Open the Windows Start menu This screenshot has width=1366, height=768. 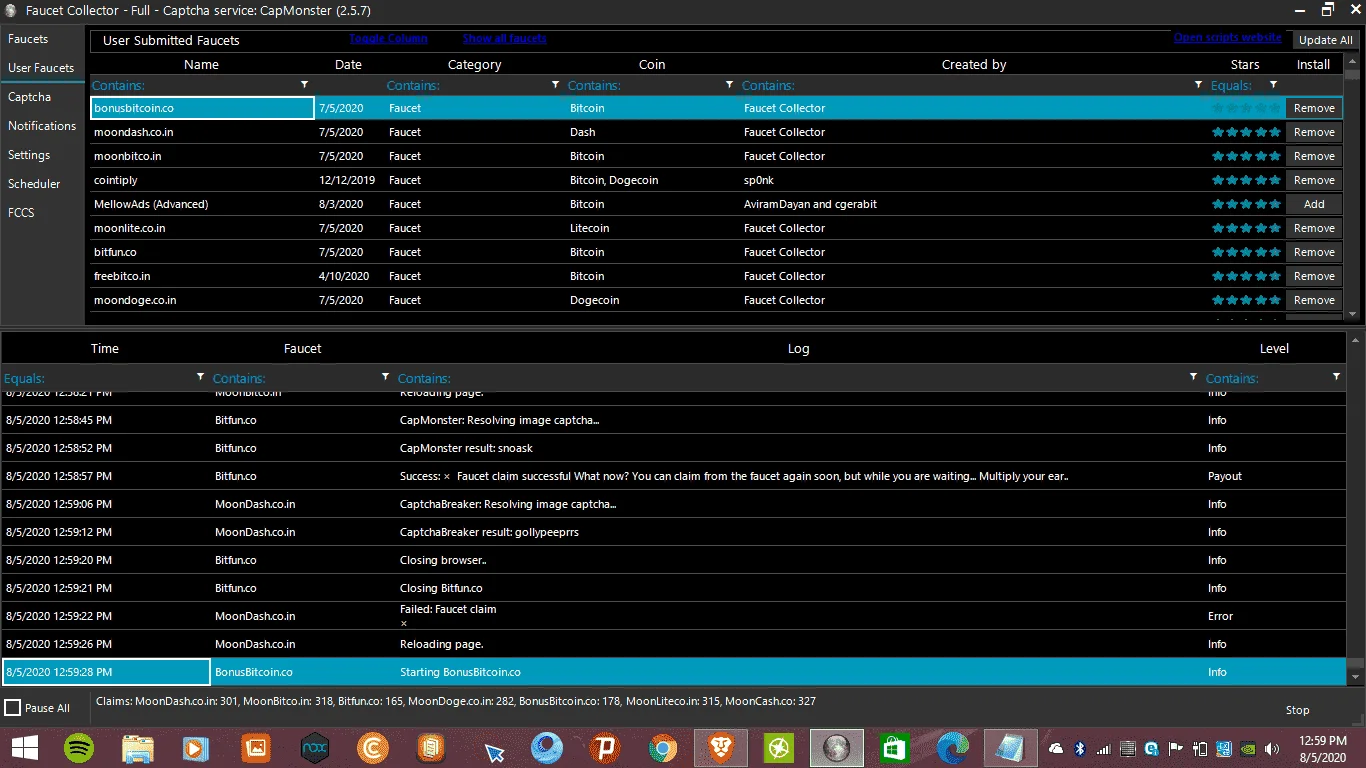(x=24, y=747)
